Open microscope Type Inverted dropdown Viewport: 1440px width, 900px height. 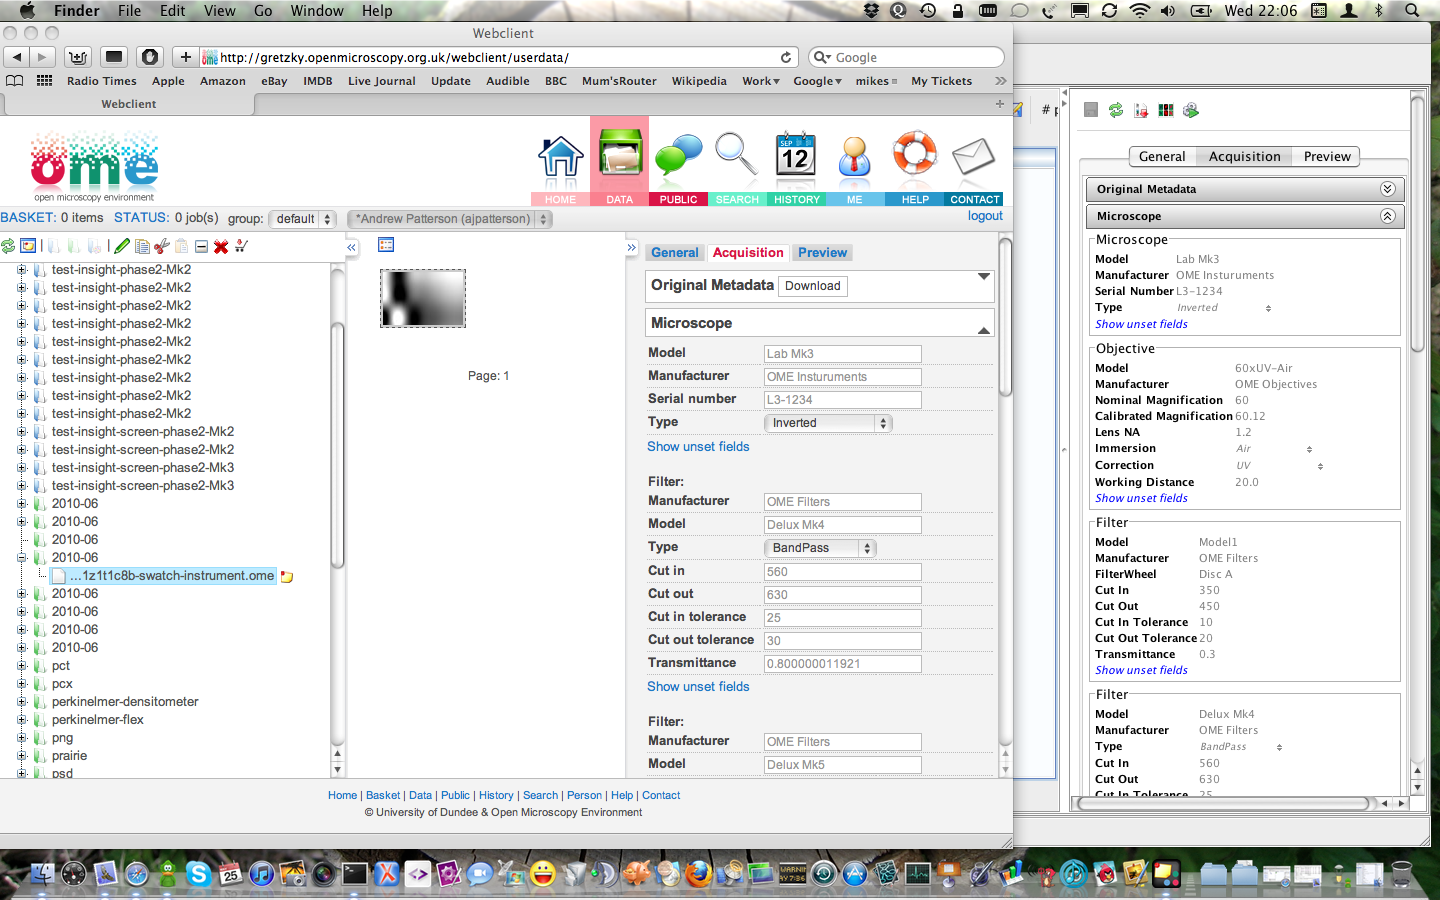pos(827,423)
